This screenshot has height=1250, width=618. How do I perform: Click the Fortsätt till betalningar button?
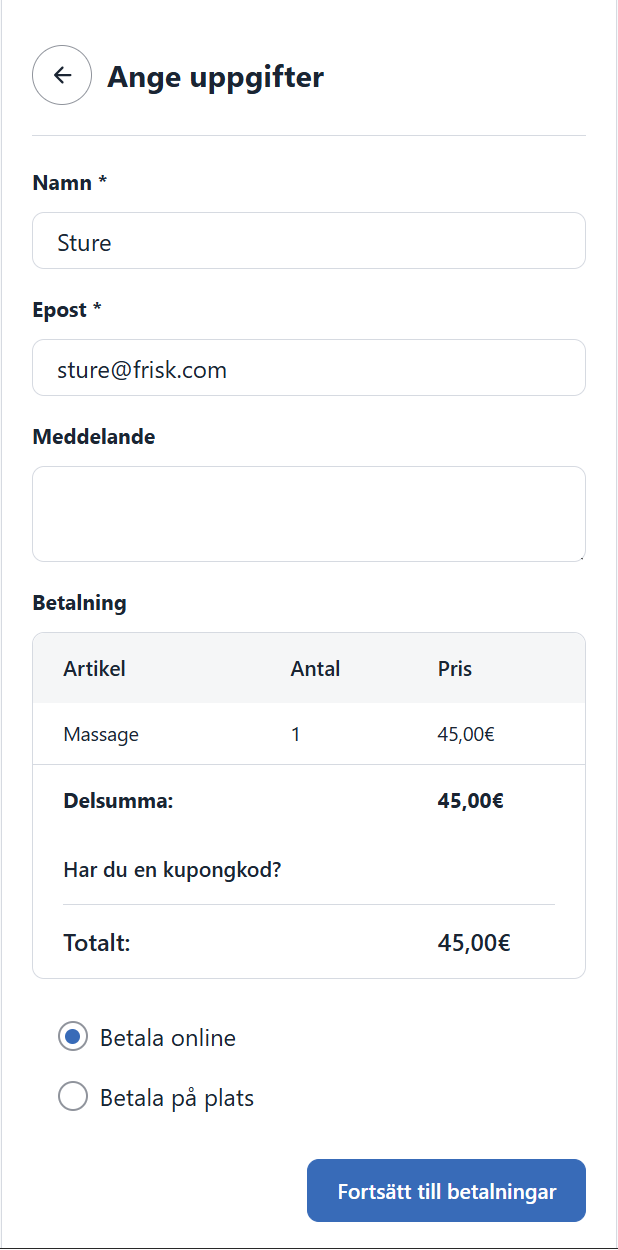(446, 1191)
